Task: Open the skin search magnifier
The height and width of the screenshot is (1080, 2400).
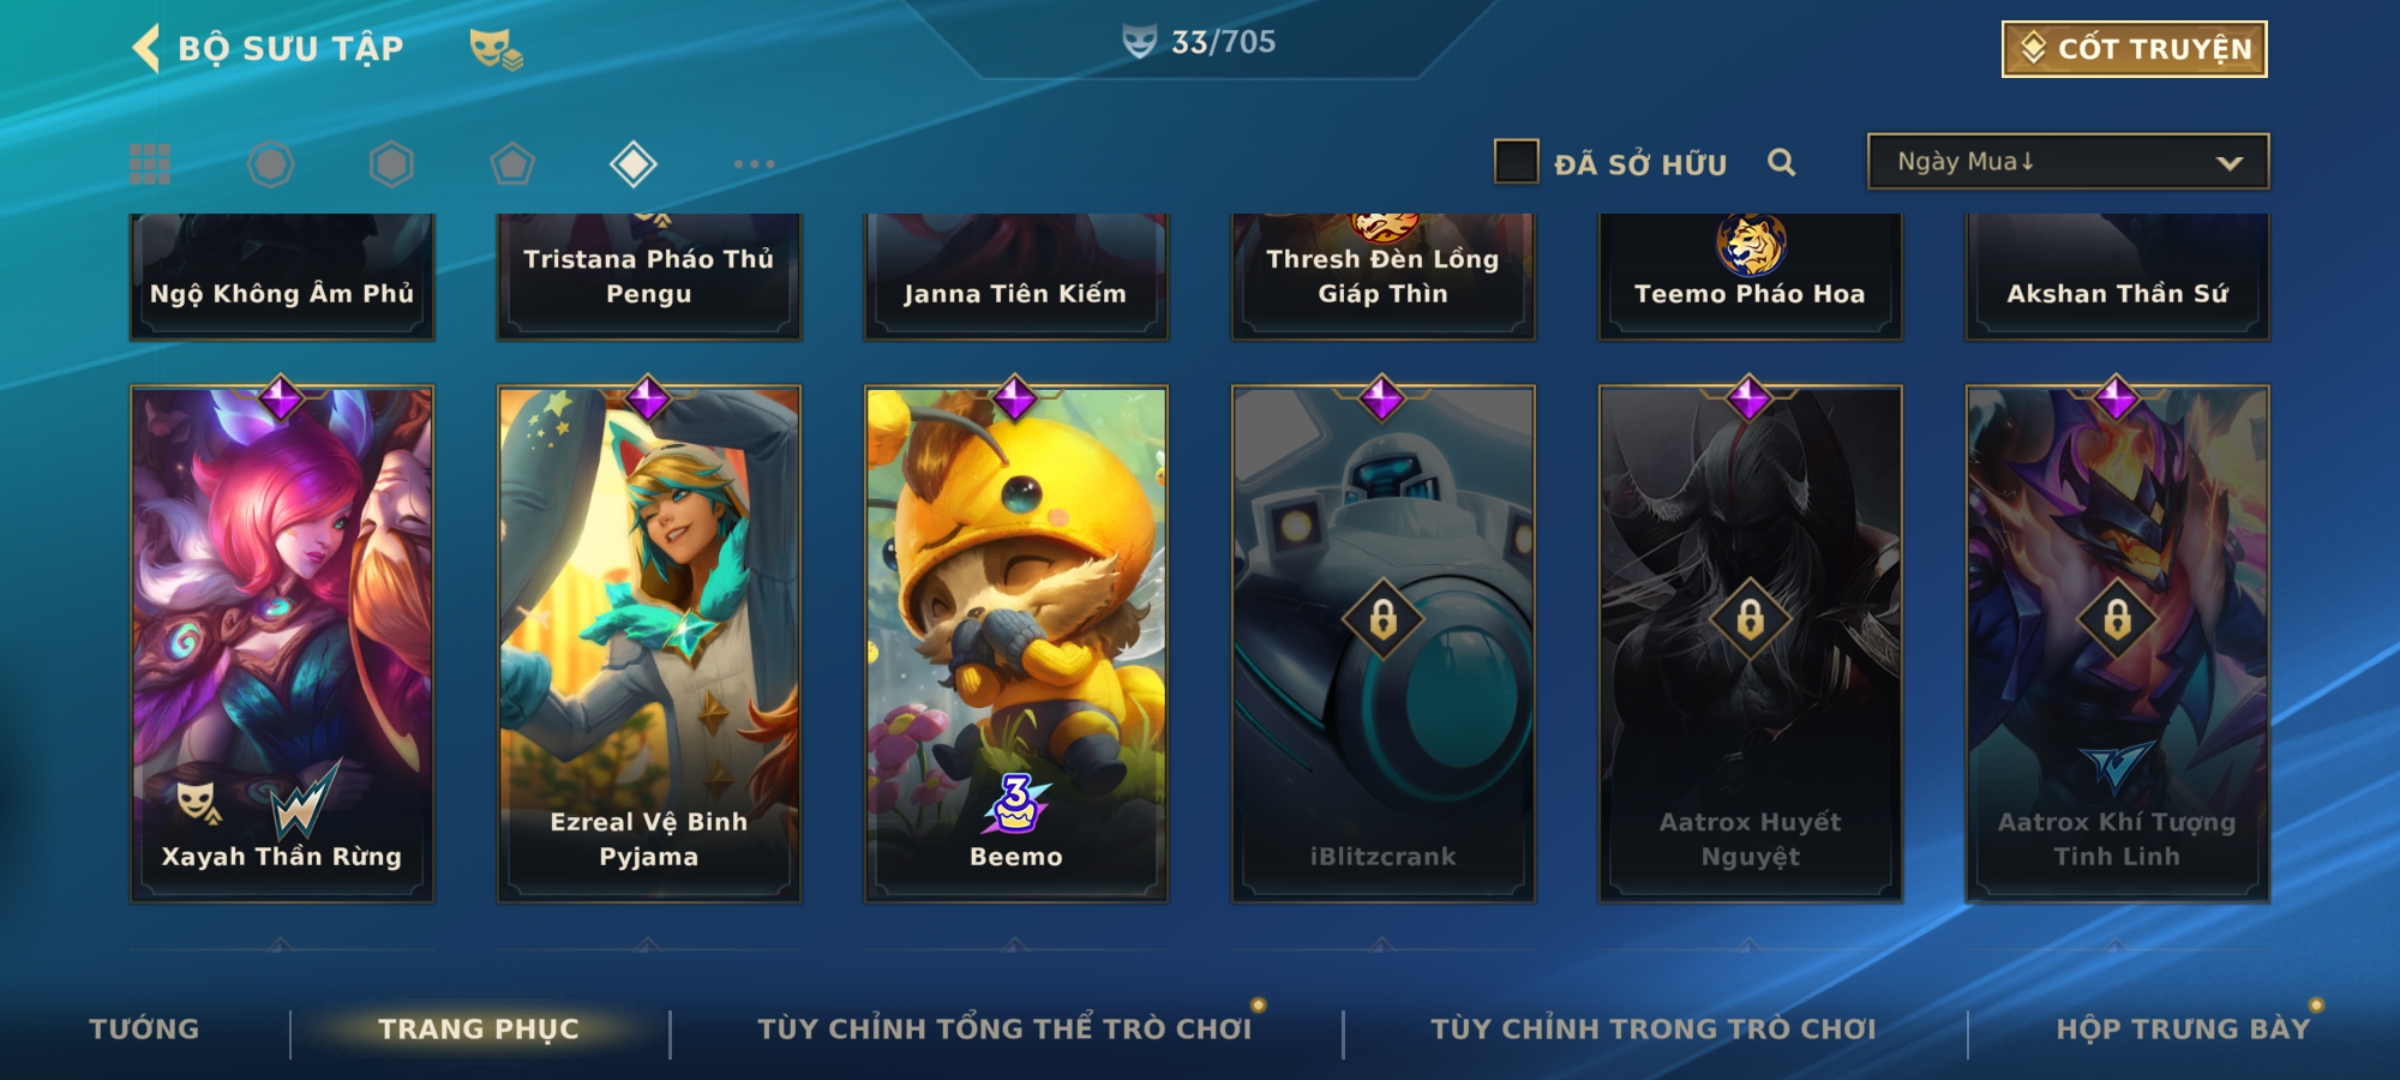Action: pyautogui.click(x=1781, y=162)
